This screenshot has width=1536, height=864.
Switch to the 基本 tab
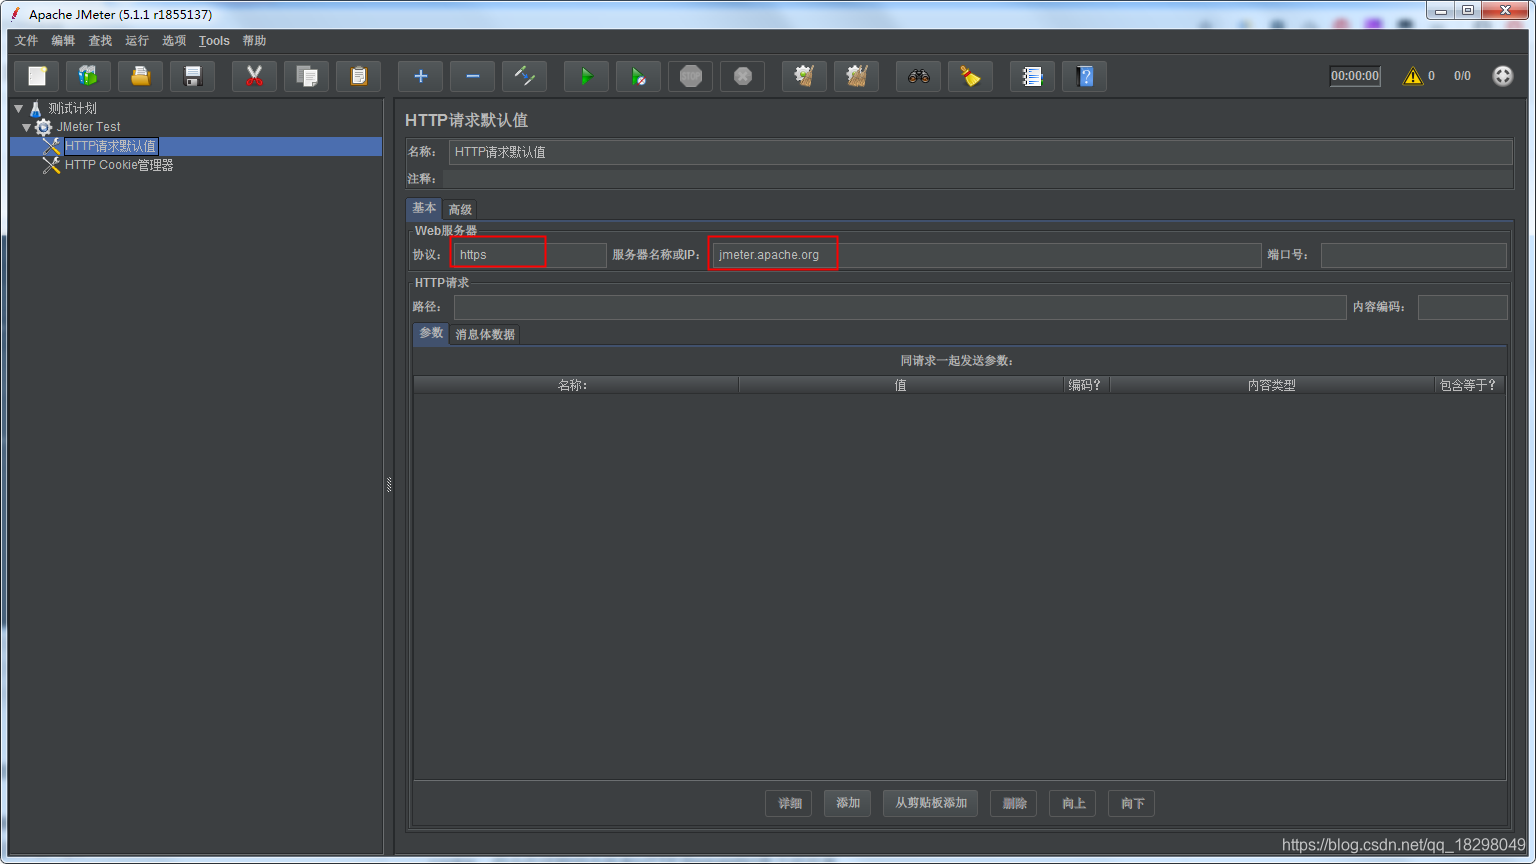click(424, 208)
